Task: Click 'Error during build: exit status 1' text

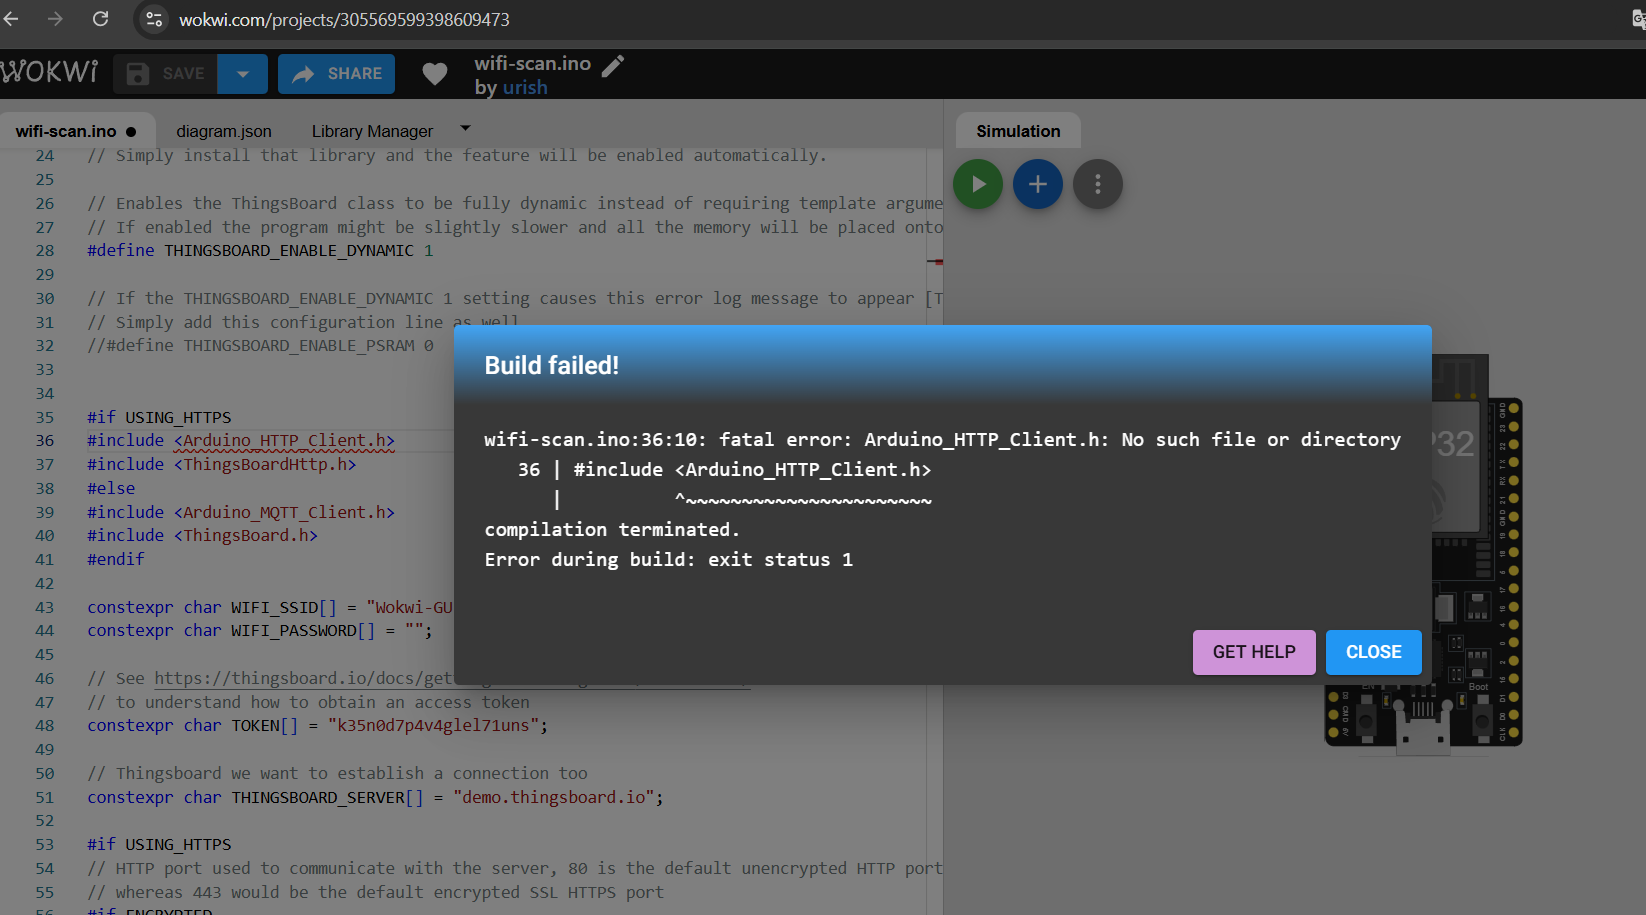Action: click(x=669, y=560)
